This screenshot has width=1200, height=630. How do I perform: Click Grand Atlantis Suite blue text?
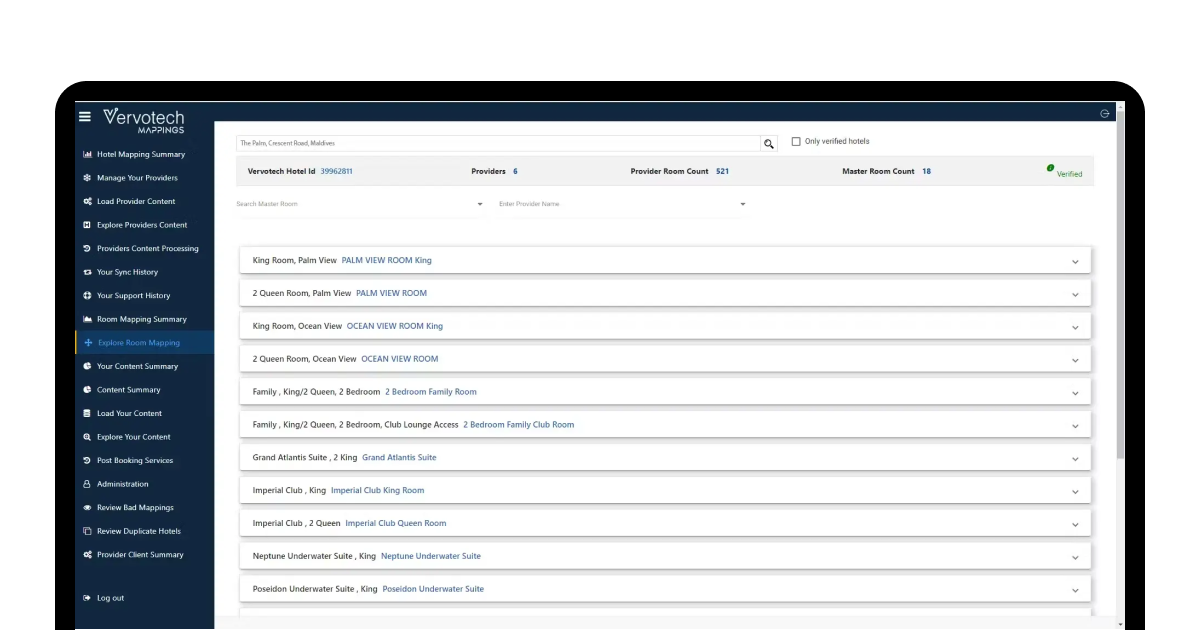point(399,458)
